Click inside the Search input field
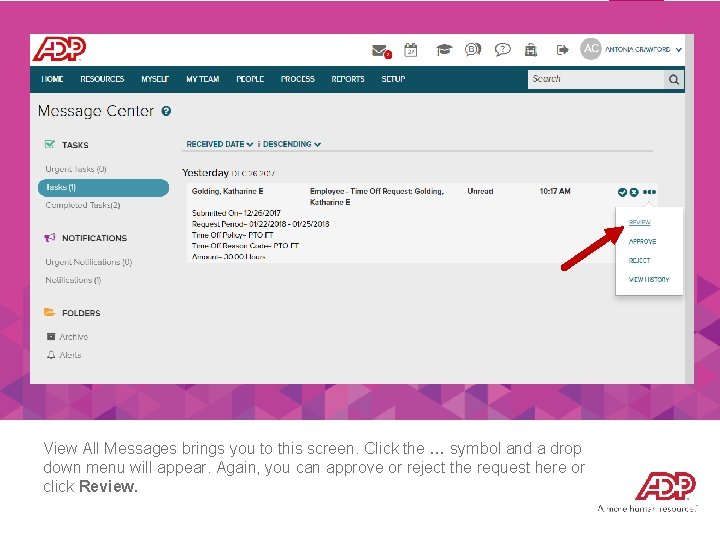This screenshot has height=540, width=720. 596,79
